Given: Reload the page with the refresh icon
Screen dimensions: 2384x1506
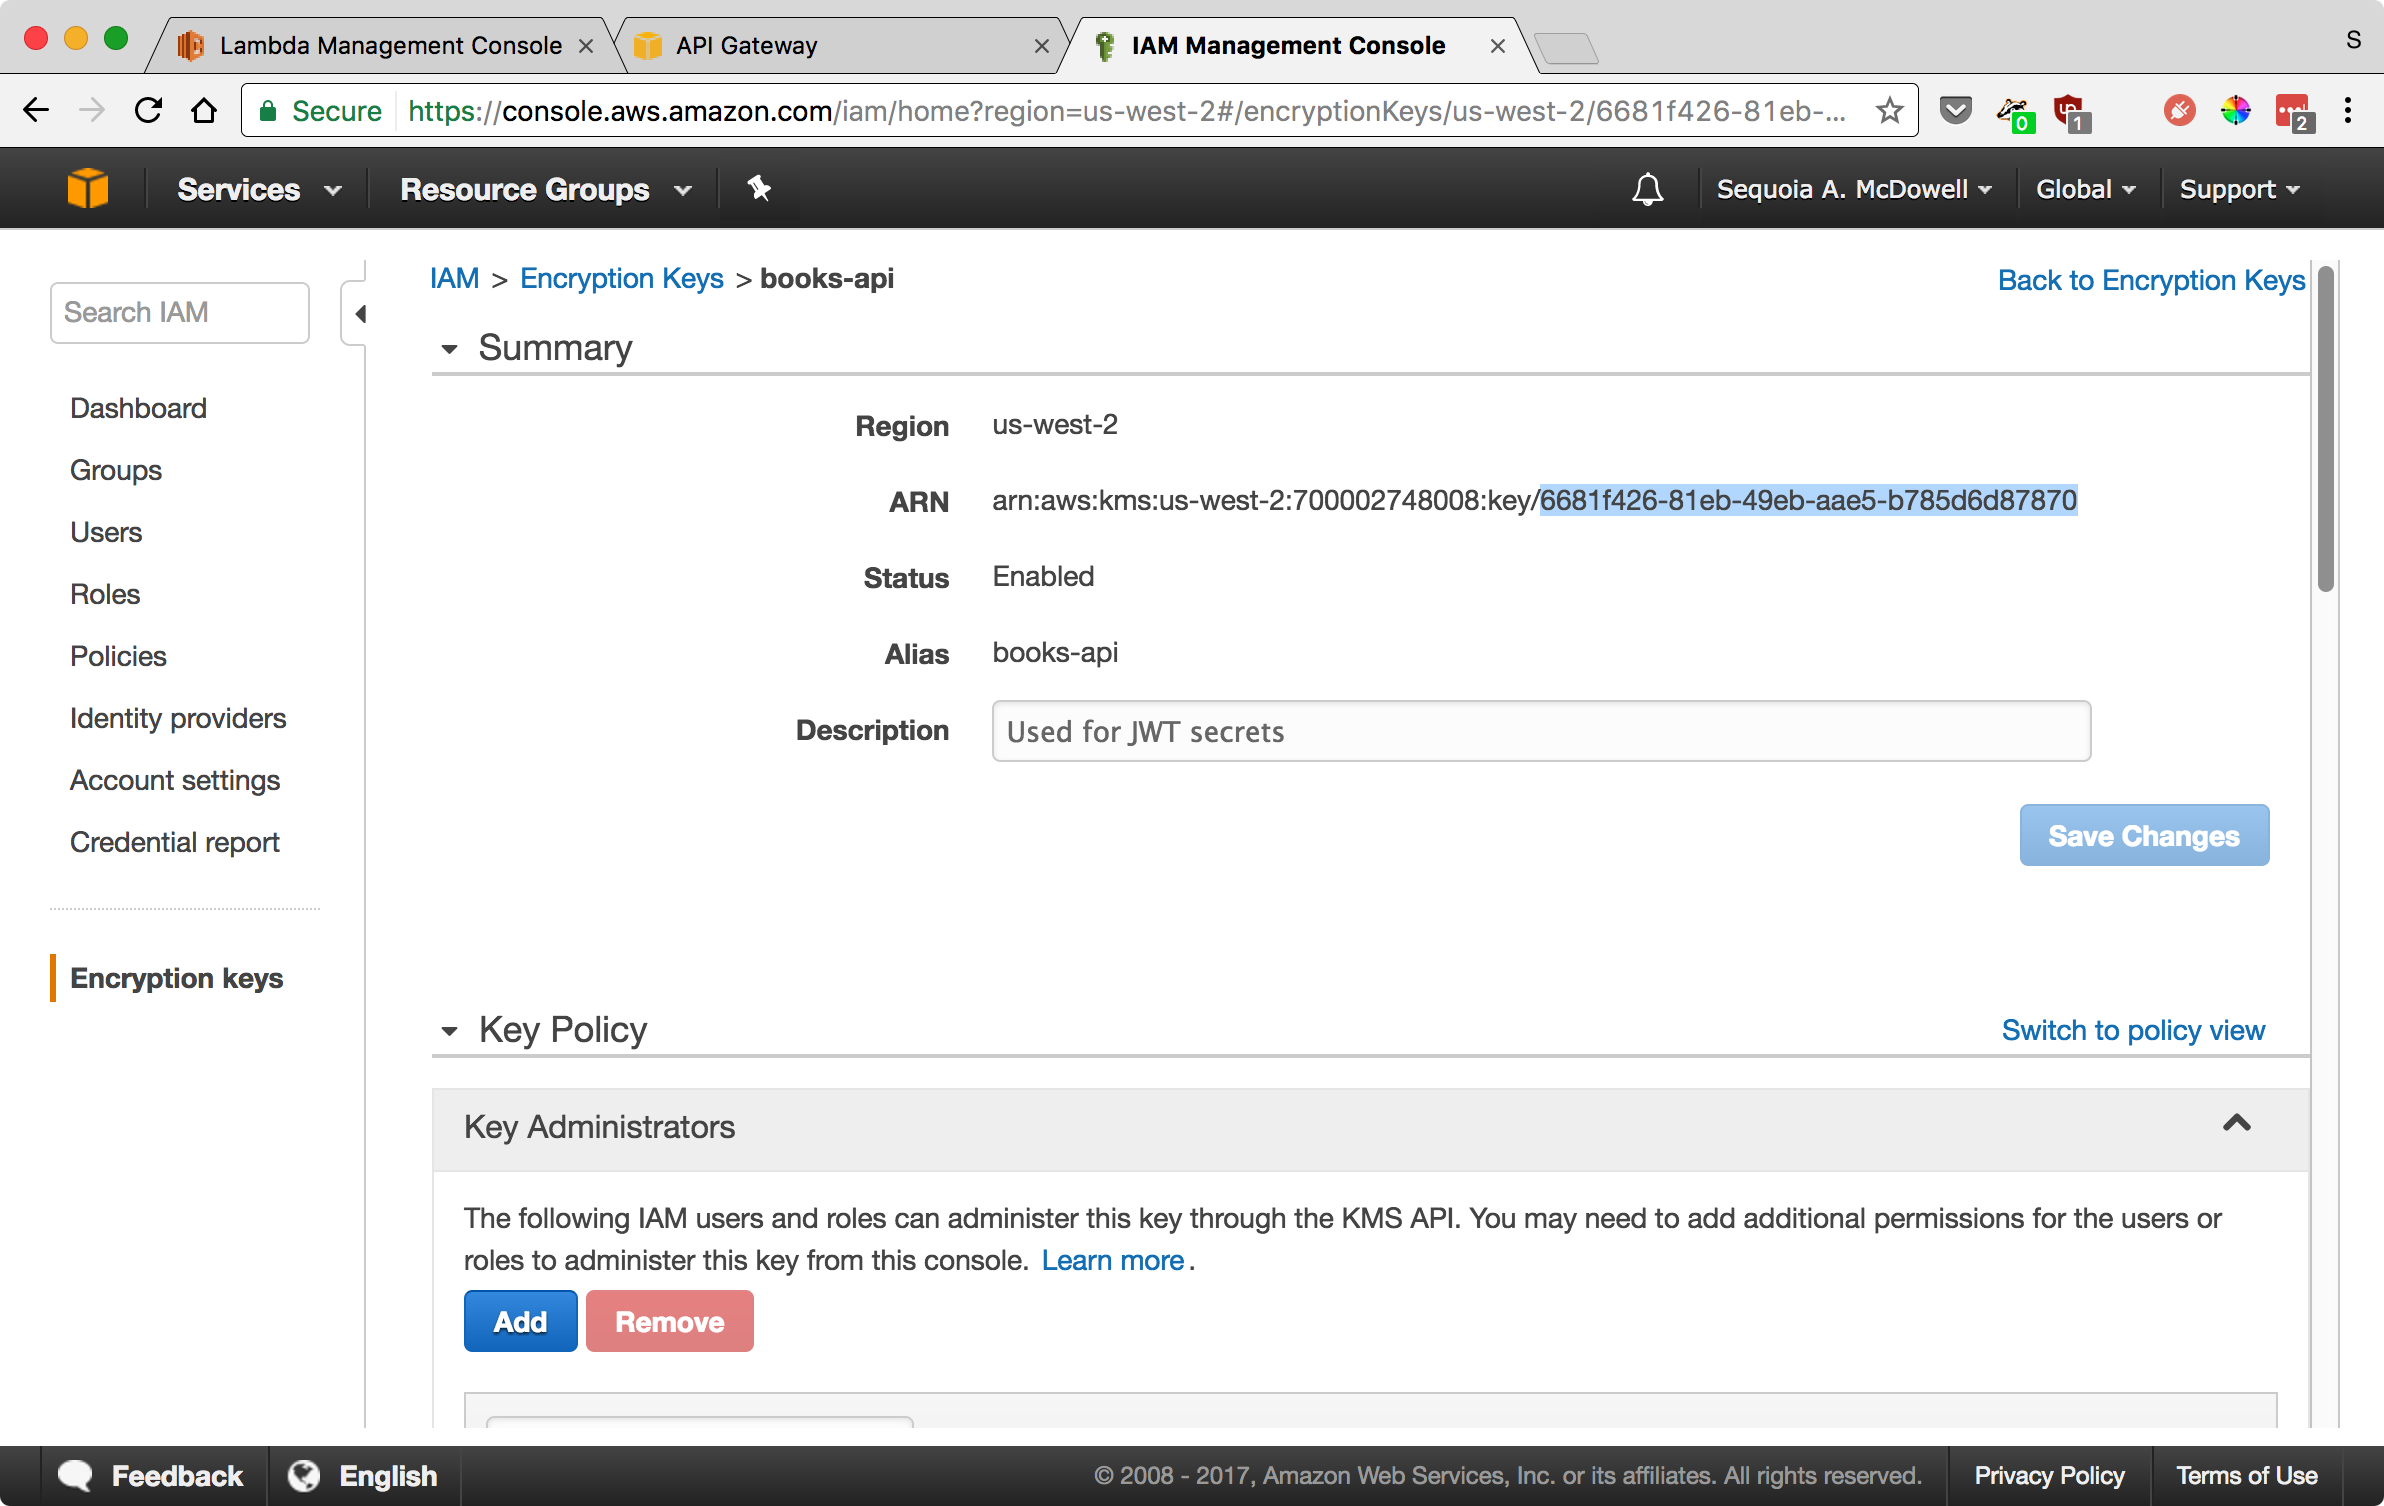Looking at the screenshot, I should click(x=148, y=110).
